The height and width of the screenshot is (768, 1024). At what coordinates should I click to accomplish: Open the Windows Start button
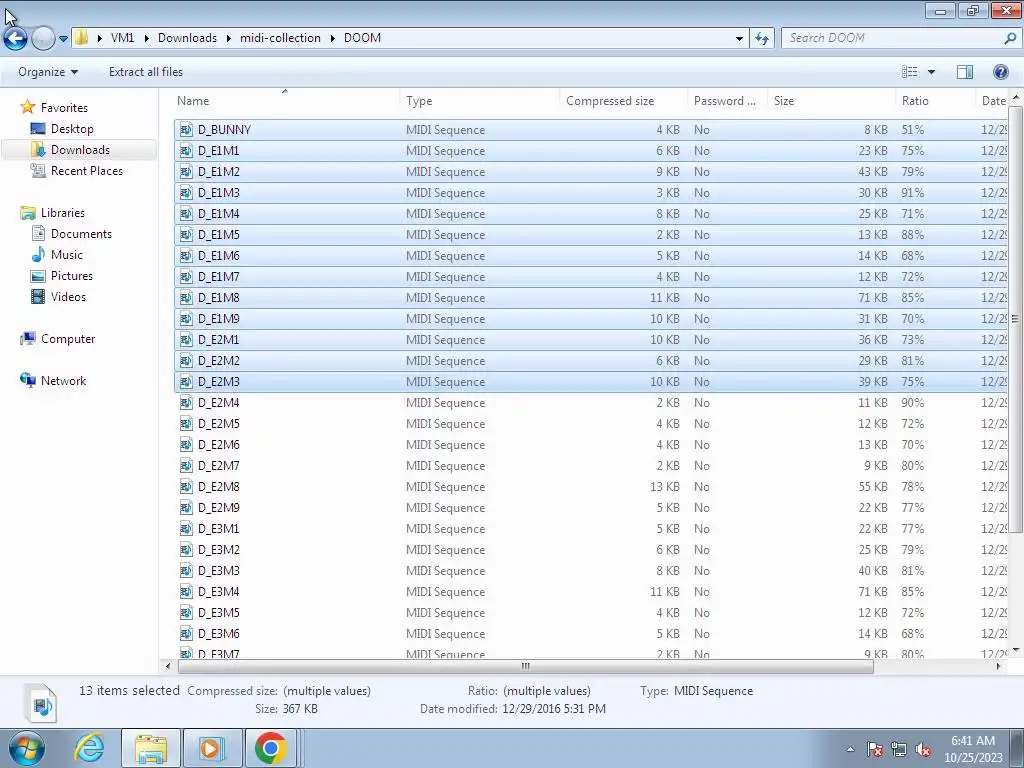tap(26, 748)
